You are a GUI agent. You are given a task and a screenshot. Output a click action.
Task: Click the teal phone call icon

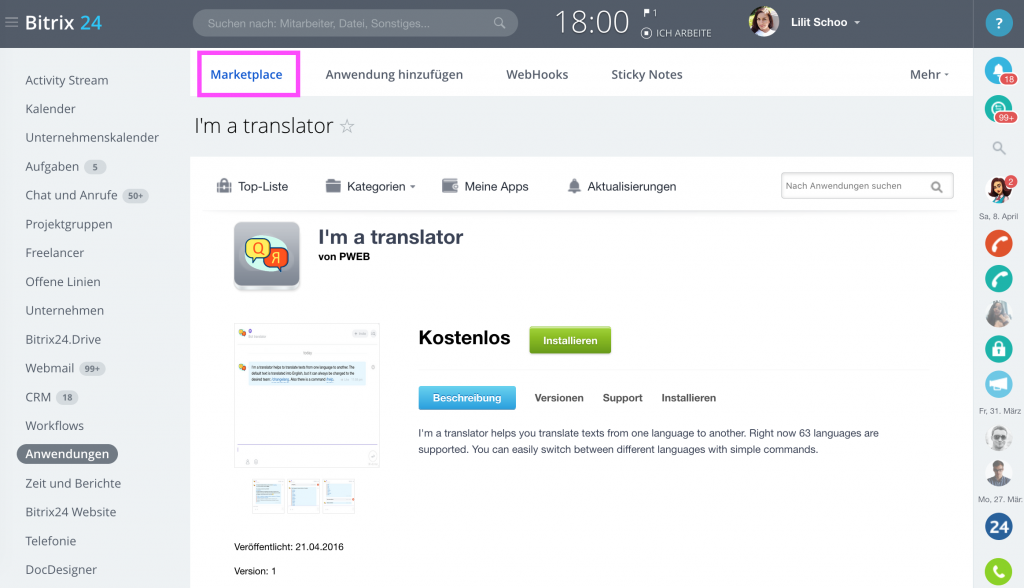point(999,279)
